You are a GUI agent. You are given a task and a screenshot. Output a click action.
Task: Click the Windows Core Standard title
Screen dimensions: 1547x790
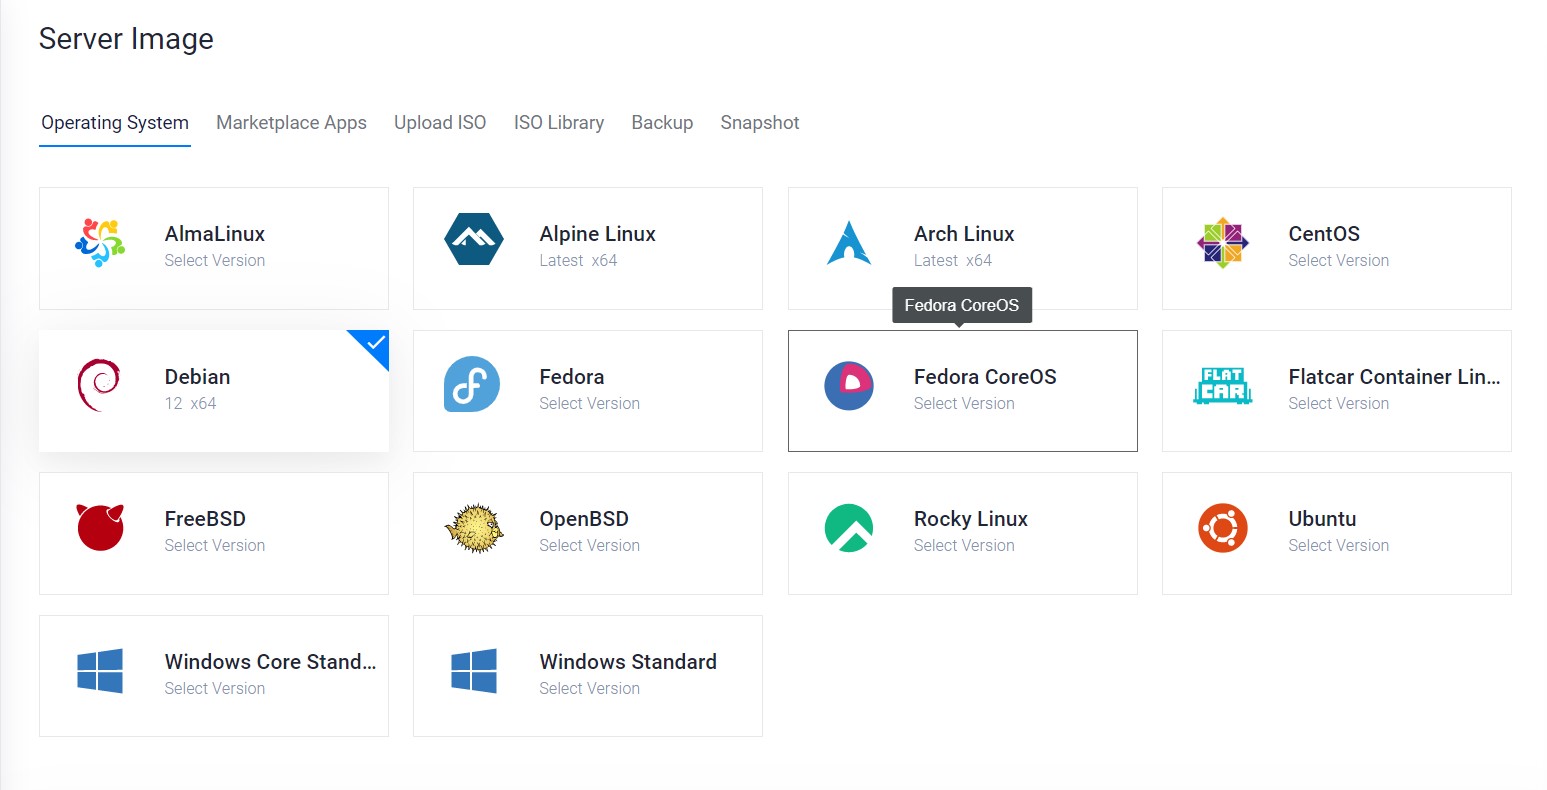coord(270,662)
